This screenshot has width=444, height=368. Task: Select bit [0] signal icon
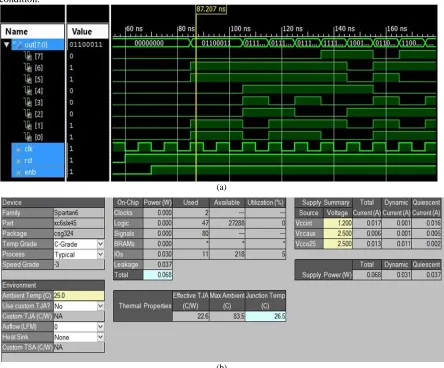pyautogui.click(x=28, y=137)
